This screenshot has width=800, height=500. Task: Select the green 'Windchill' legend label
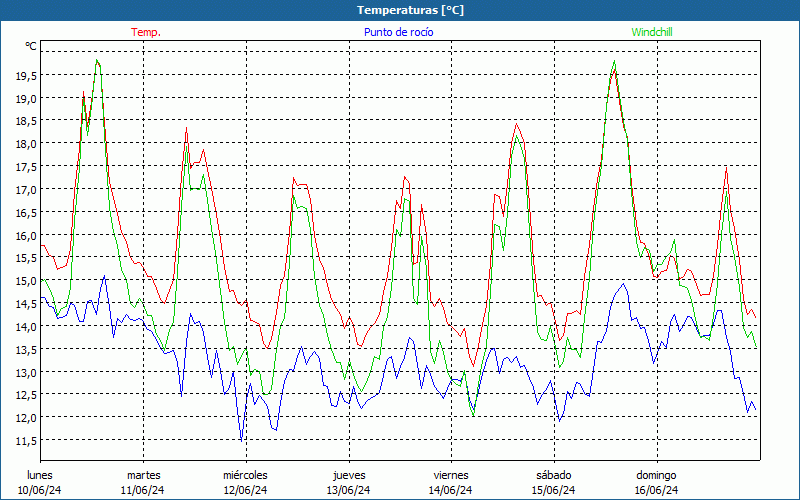652,32
